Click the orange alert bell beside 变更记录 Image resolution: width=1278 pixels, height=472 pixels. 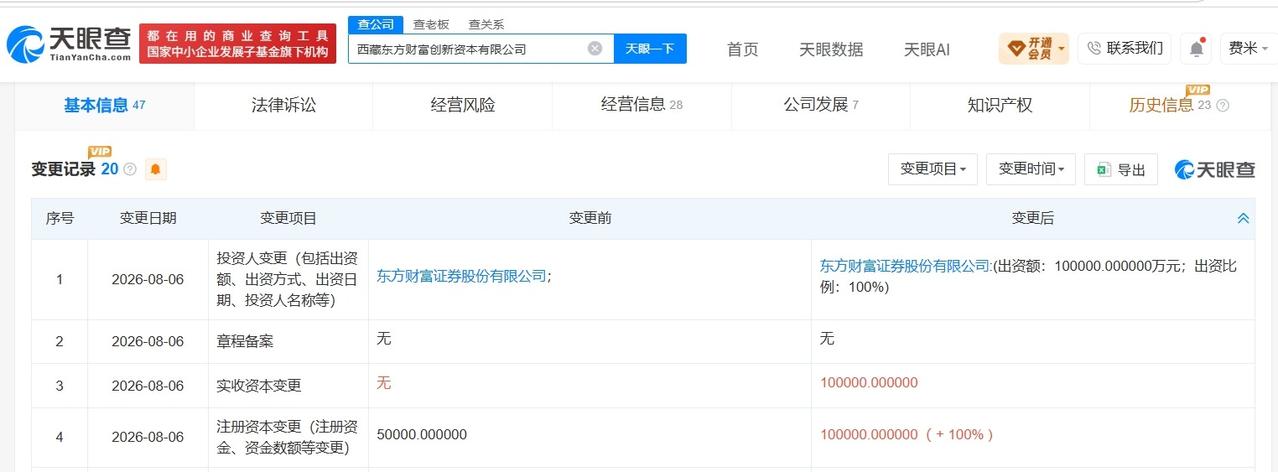[155, 170]
